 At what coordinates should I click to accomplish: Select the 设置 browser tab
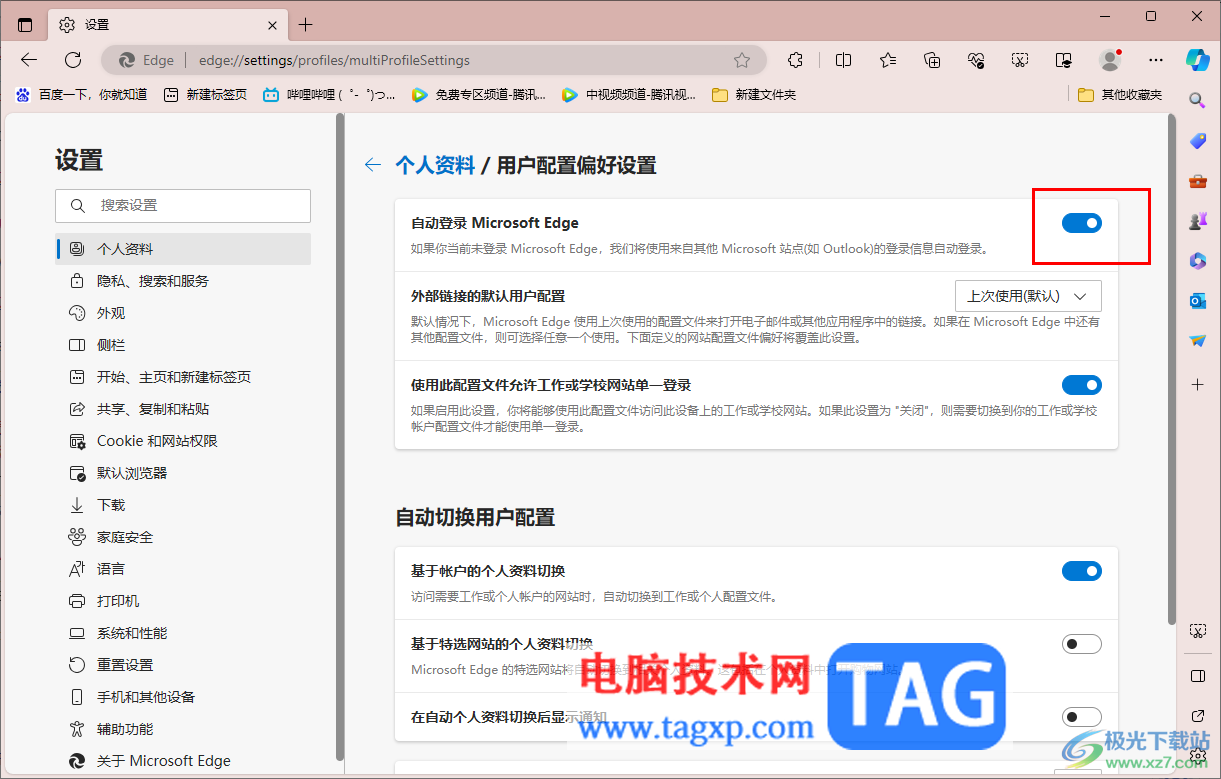coord(167,24)
